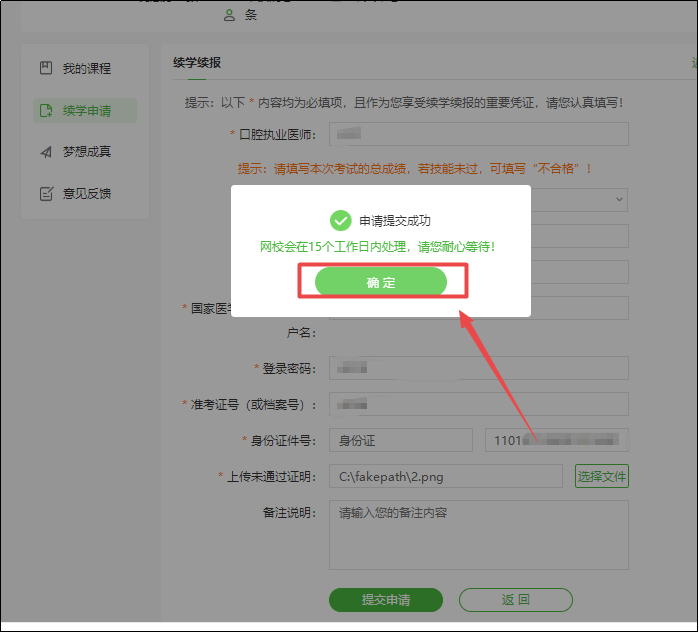Click the 返回 button

tap(515, 600)
